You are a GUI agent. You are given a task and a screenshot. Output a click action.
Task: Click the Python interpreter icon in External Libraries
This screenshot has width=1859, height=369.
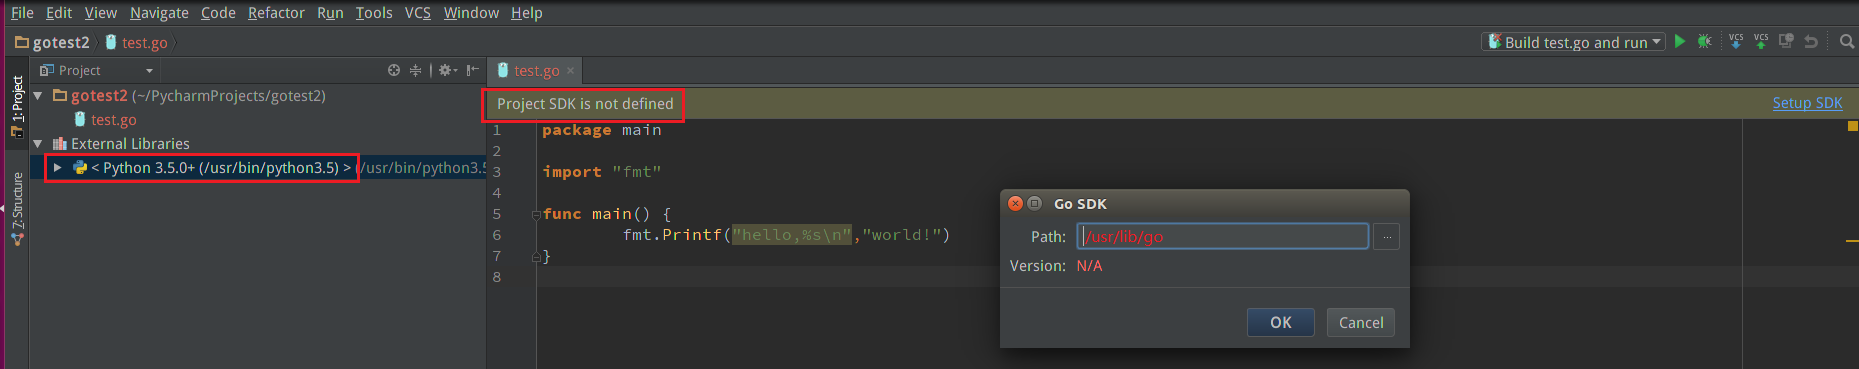pyautogui.click(x=80, y=167)
